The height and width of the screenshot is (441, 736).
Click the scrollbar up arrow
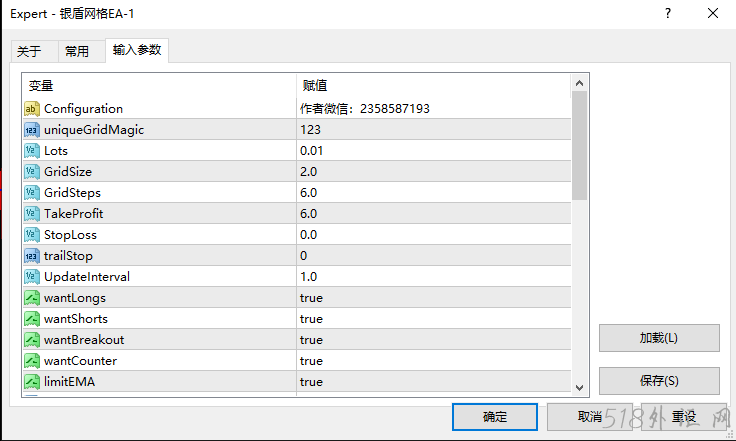579,83
